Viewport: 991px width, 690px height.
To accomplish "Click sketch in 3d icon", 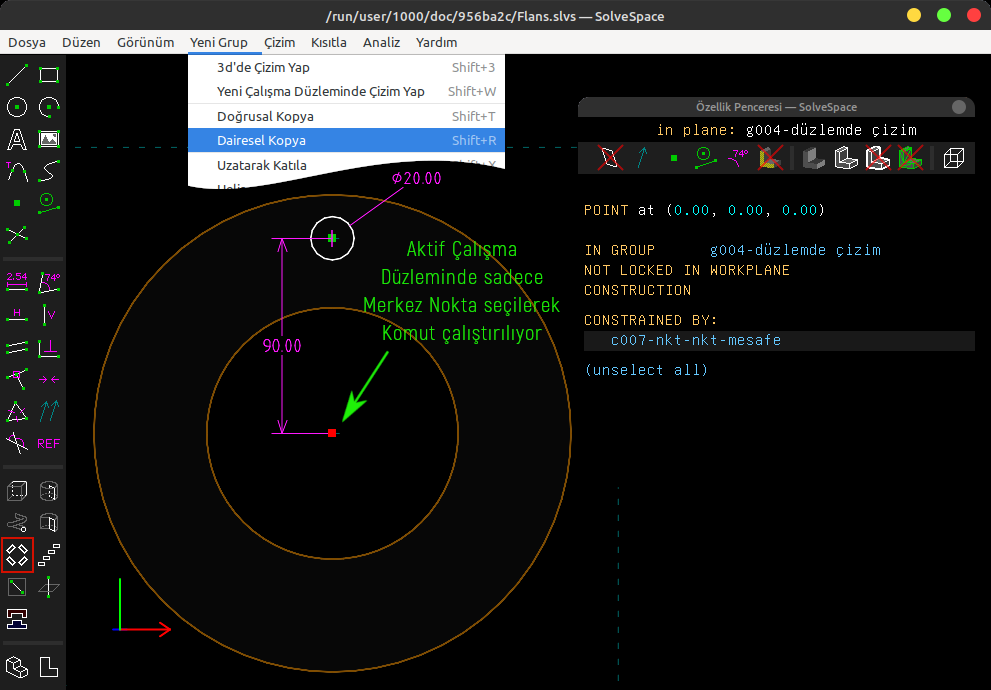I will point(49,587).
